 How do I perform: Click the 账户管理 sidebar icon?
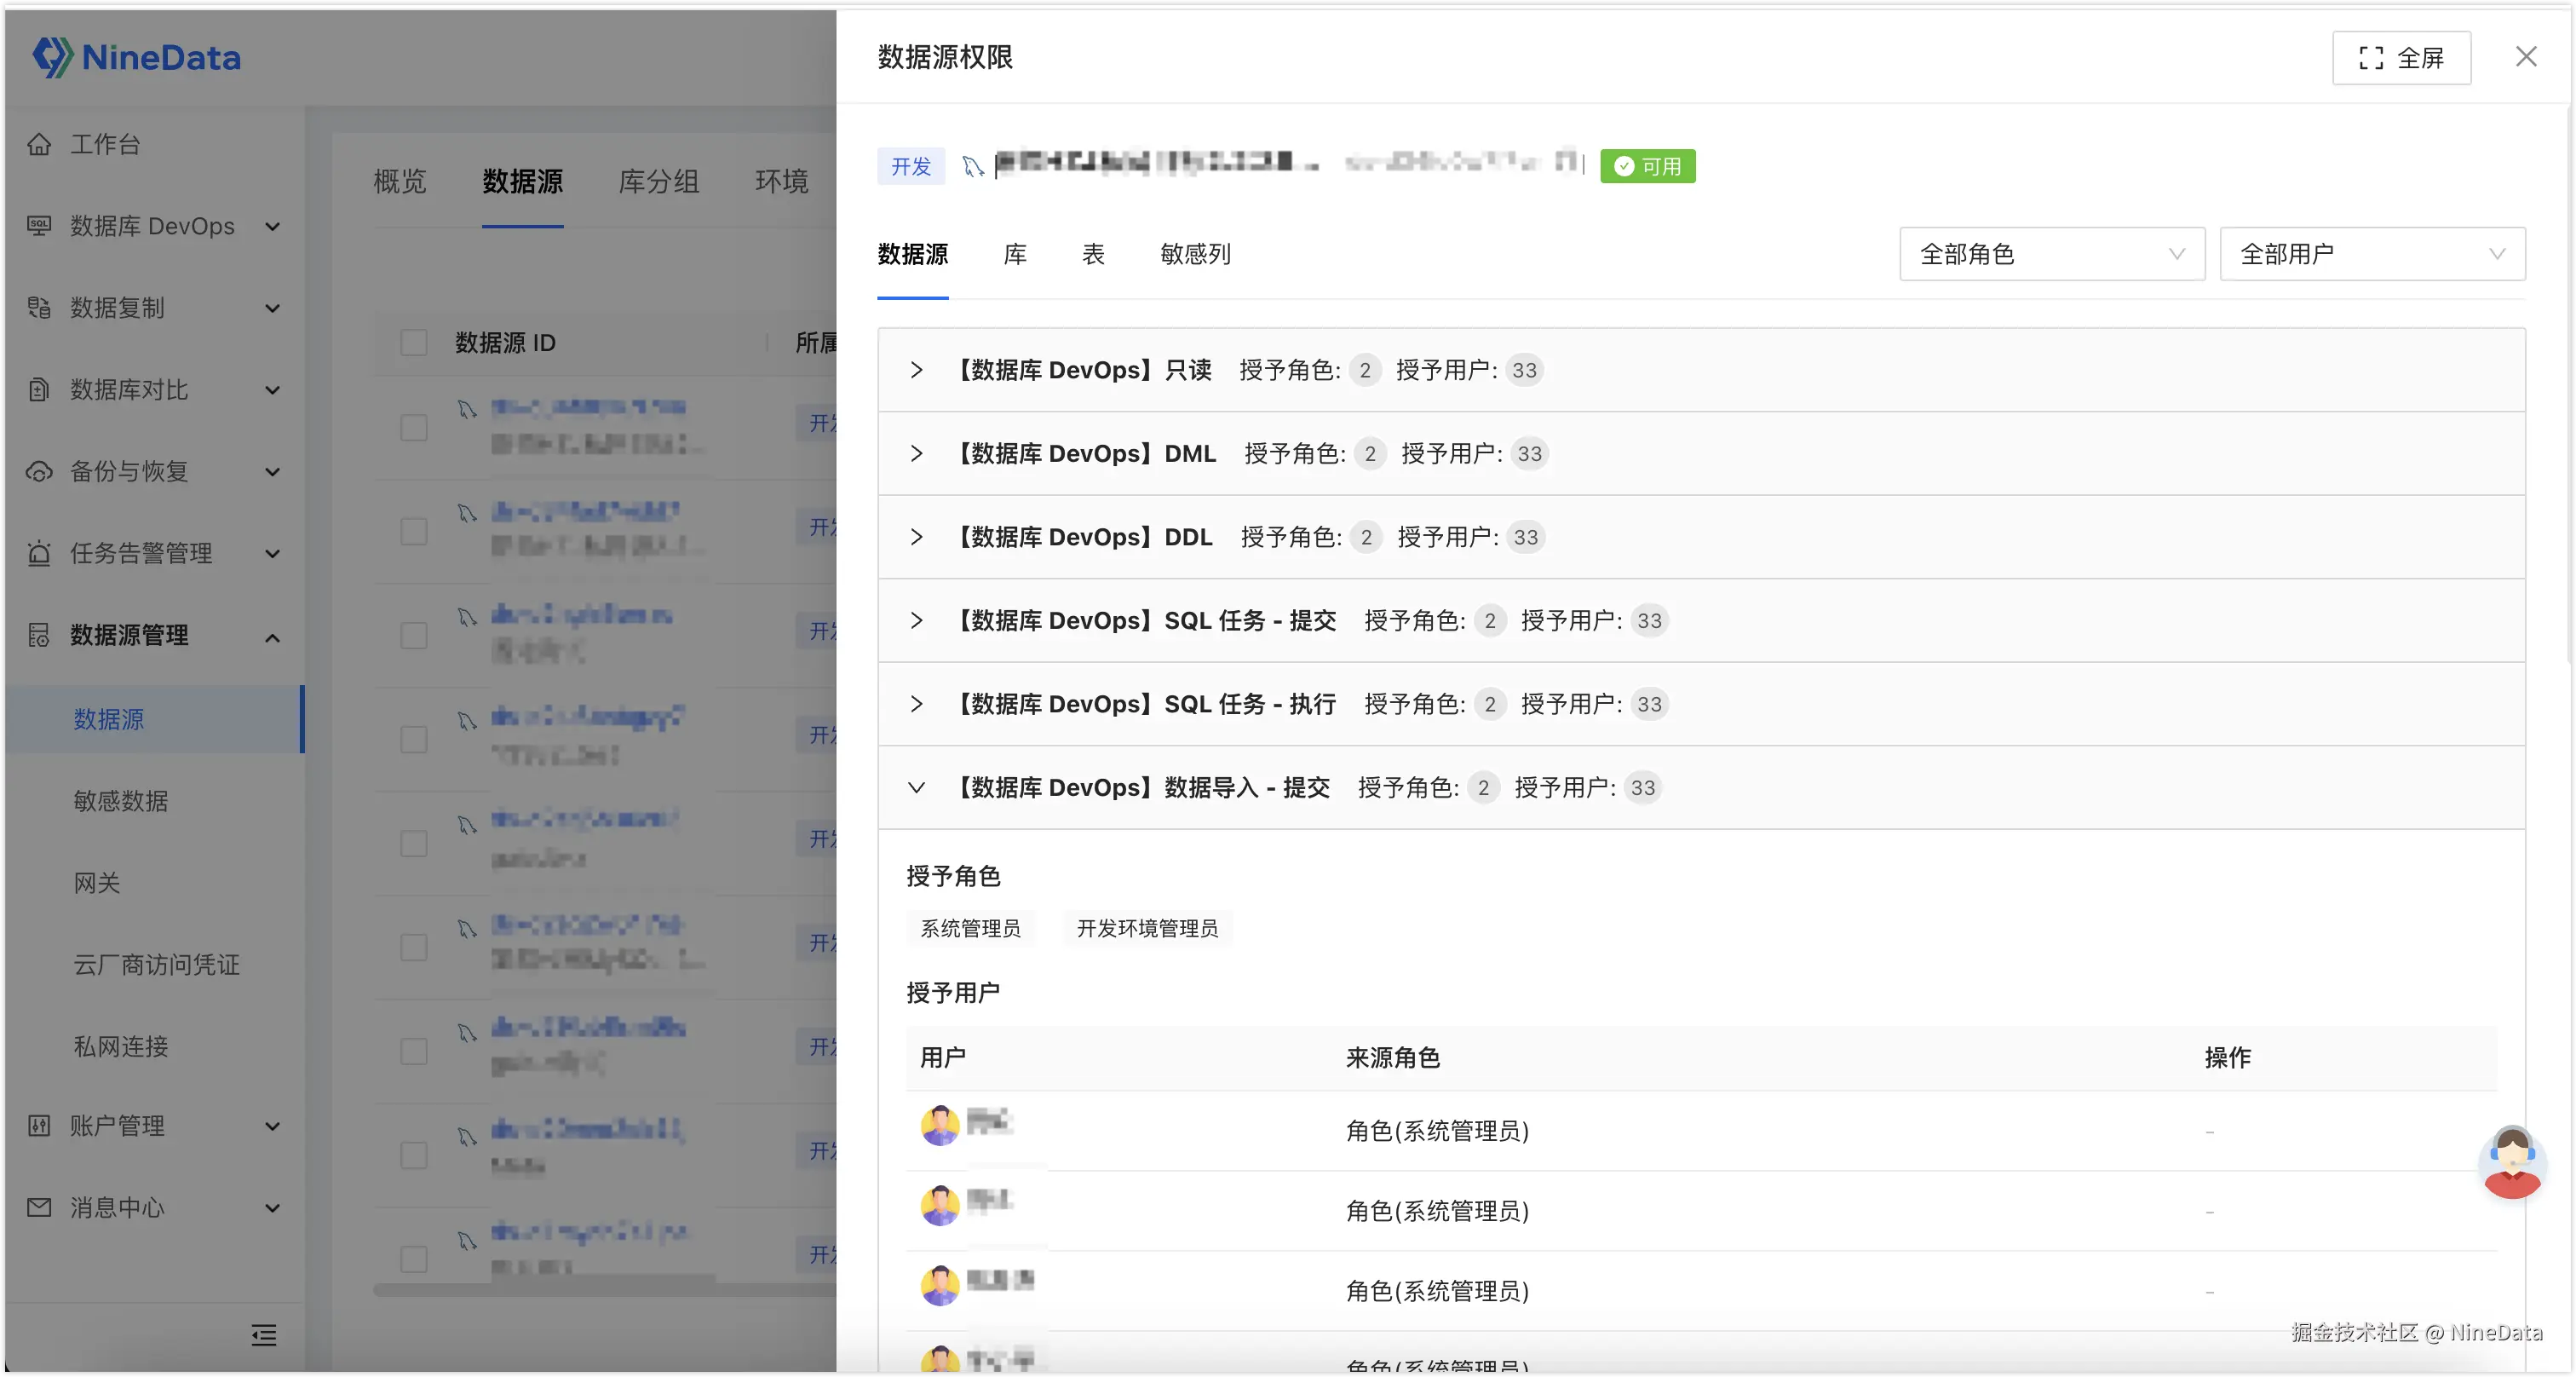pos(39,1126)
